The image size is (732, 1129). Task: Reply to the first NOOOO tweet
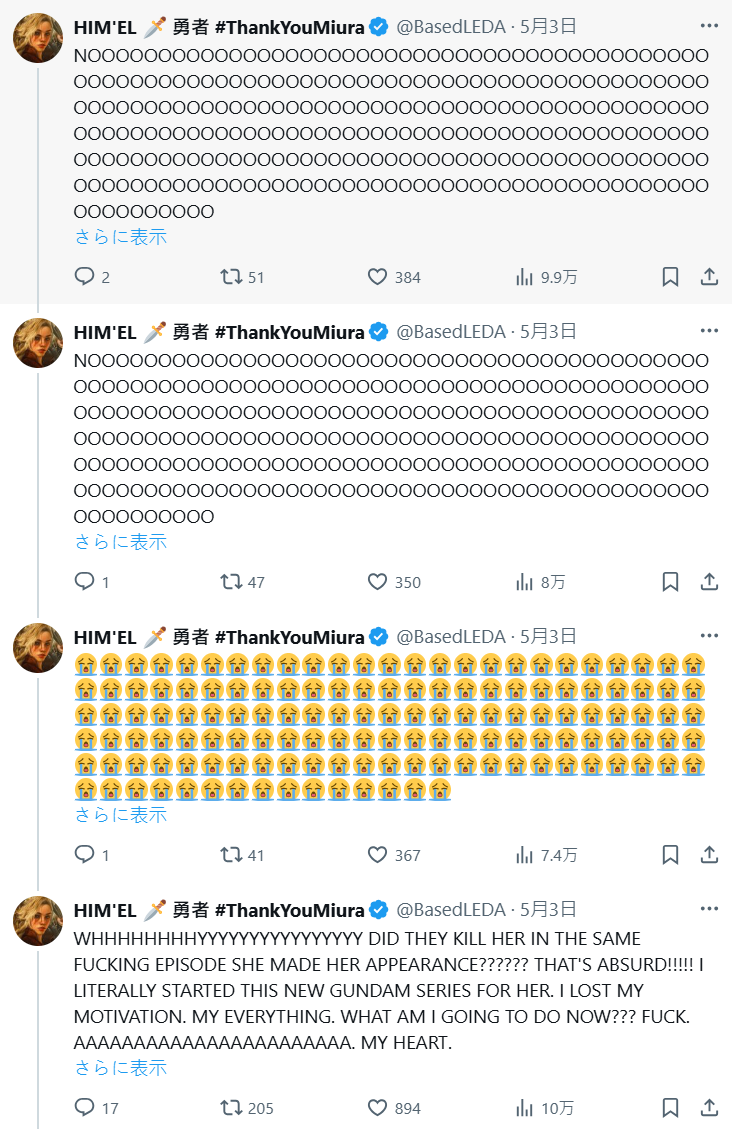coord(85,277)
